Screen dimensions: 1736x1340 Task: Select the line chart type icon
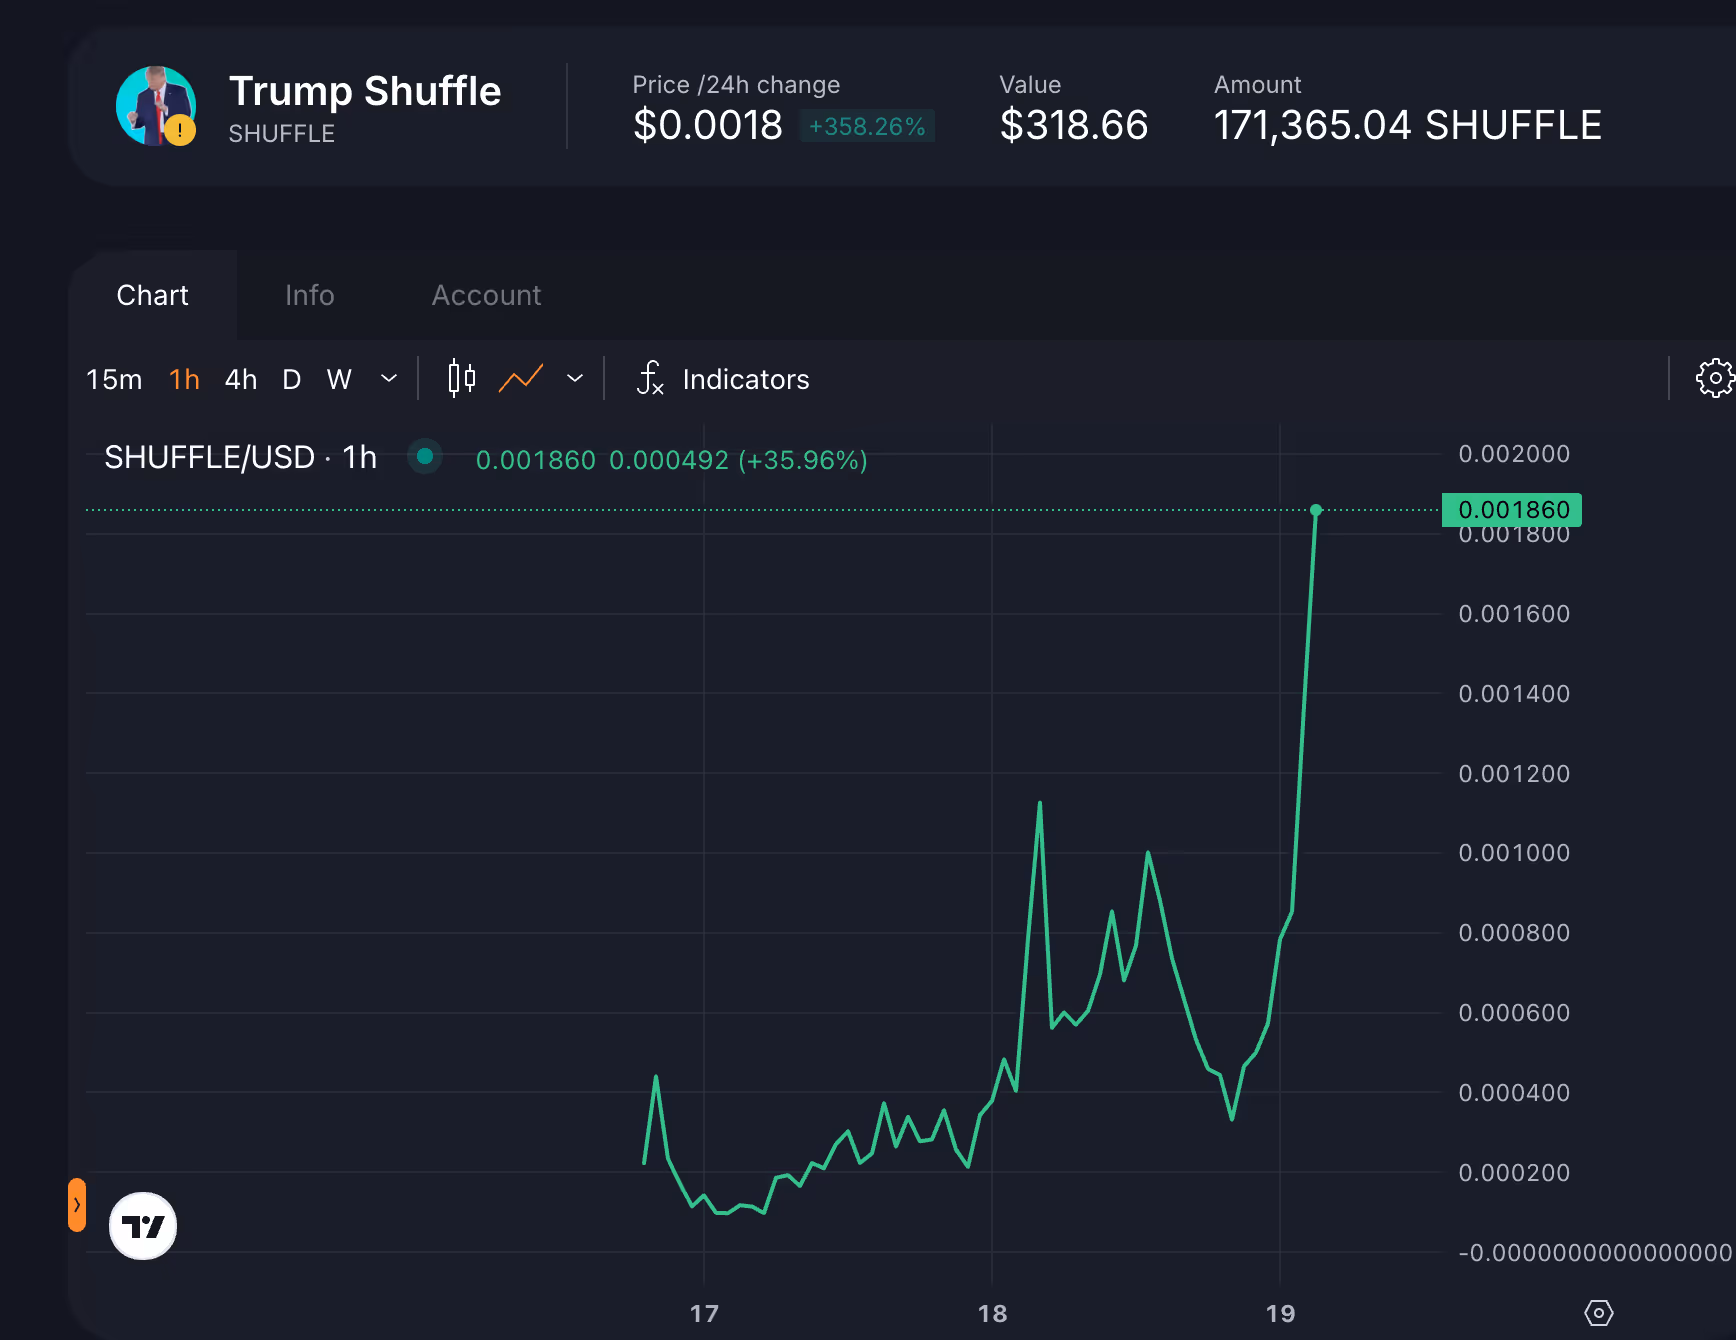[521, 379]
